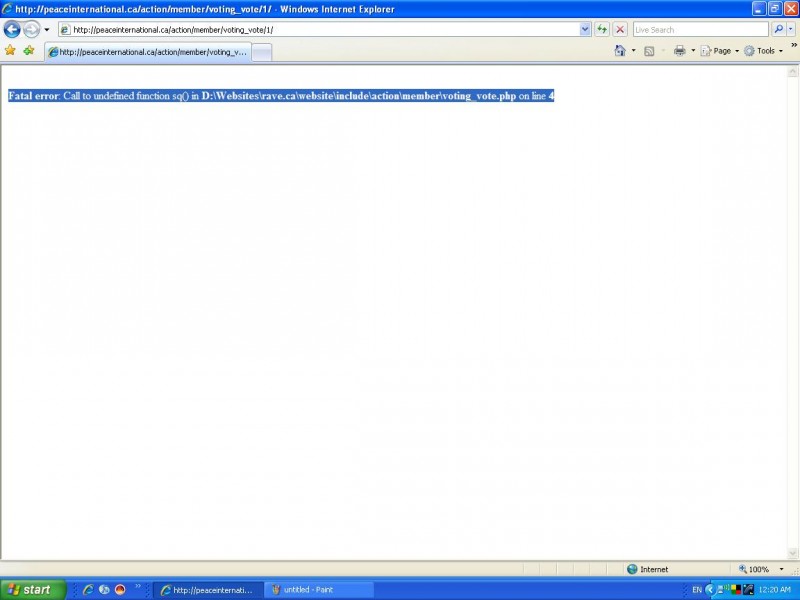Image resolution: width=800 pixels, height=600 pixels.
Task: Click the search magnifier button
Action: (778, 29)
